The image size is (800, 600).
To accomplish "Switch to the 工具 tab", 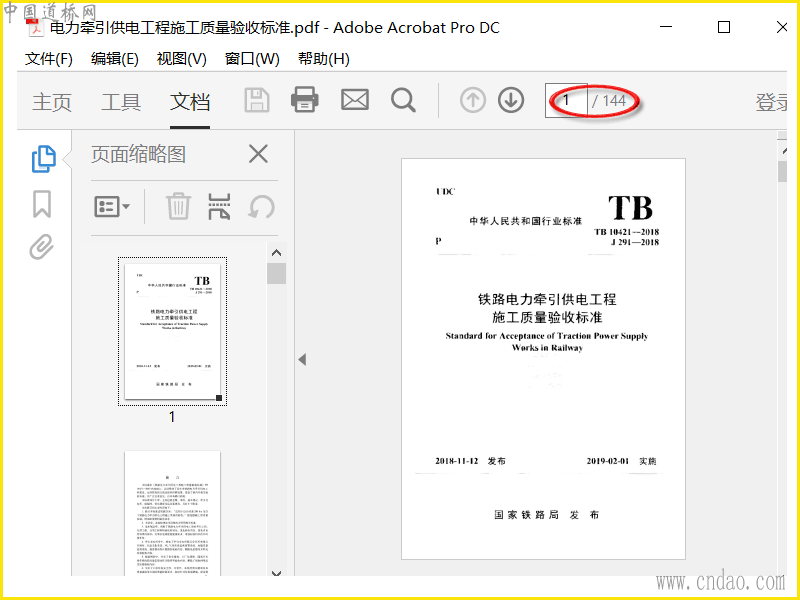I will pyautogui.click(x=121, y=102).
